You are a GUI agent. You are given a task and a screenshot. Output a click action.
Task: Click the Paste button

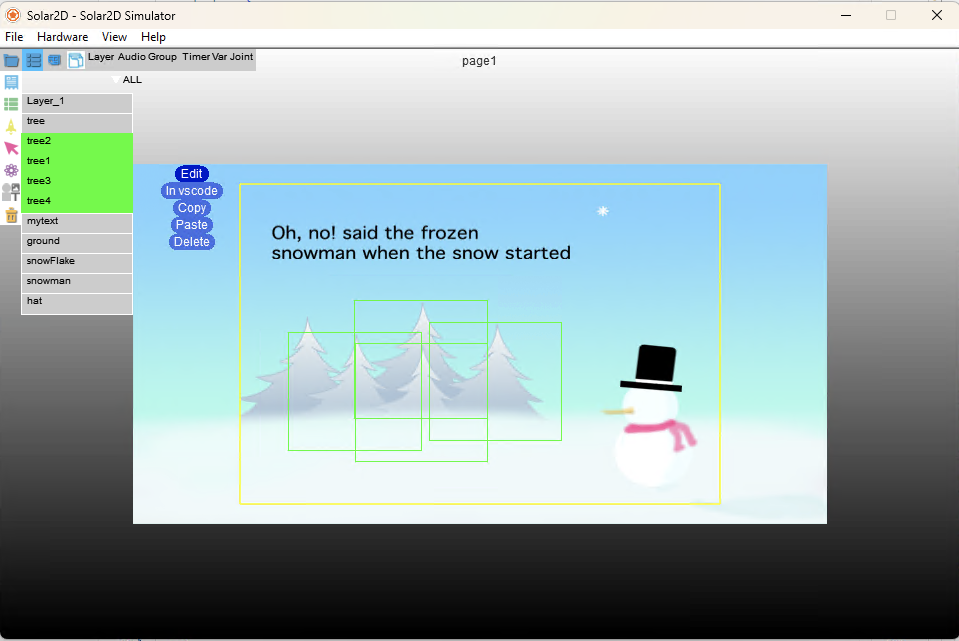point(191,224)
